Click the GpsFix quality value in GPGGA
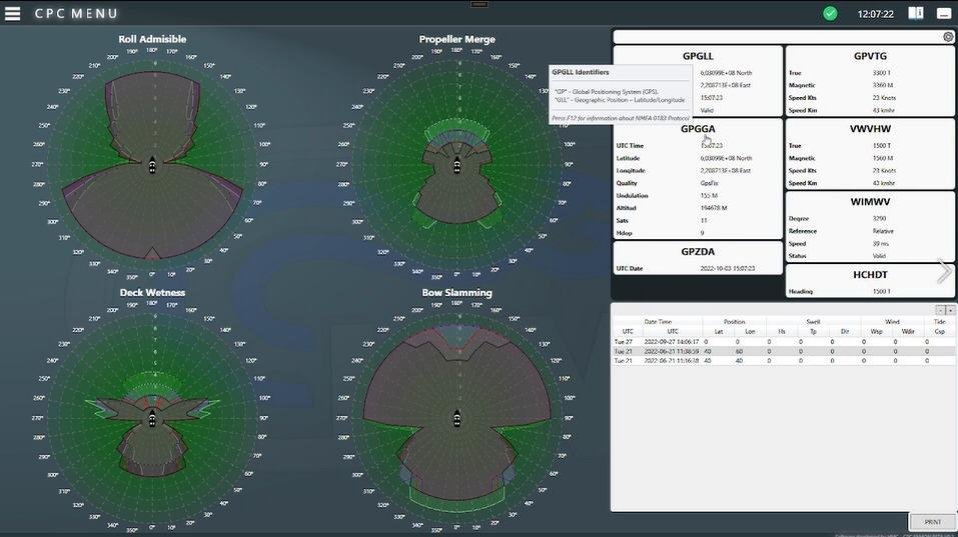Viewport: 958px width, 537px height. [709, 183]
